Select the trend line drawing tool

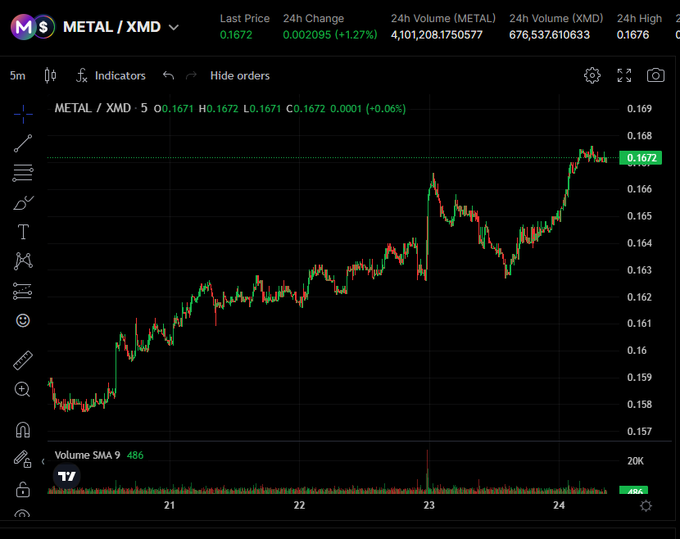tap(23, 143)
